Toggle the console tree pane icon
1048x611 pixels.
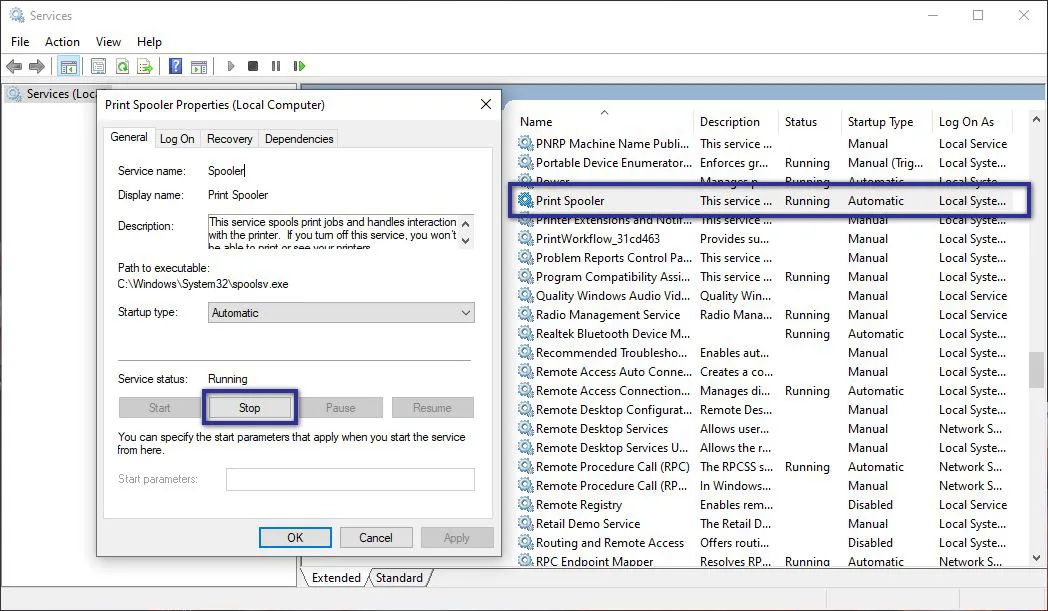click(x=67, y=66)
